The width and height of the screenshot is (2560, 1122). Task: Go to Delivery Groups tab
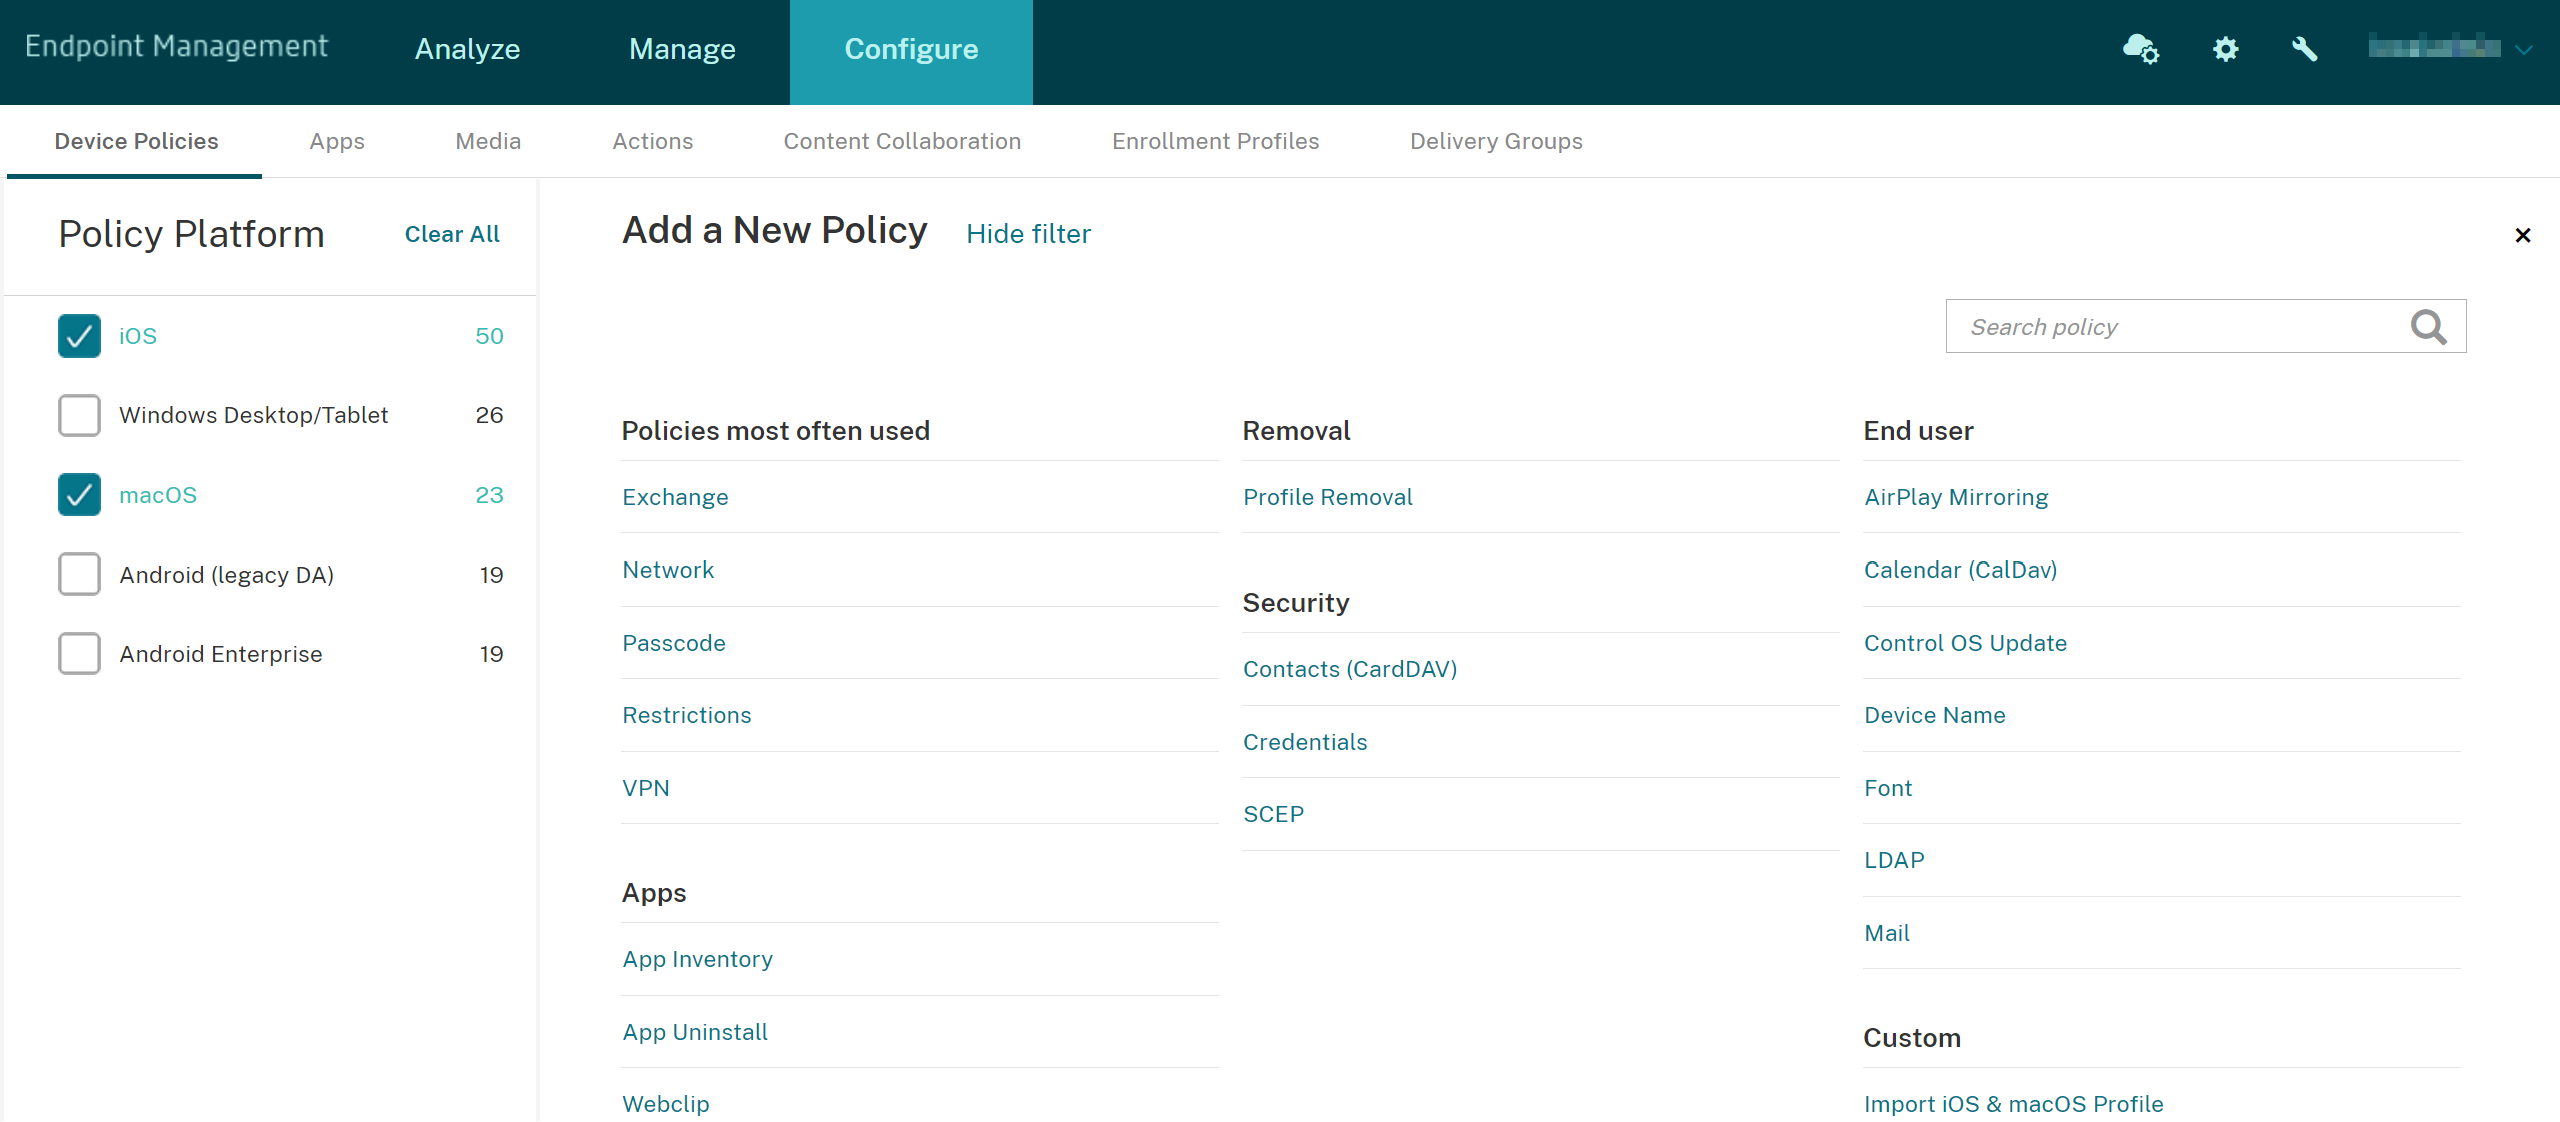click(x=1496, y=141)
